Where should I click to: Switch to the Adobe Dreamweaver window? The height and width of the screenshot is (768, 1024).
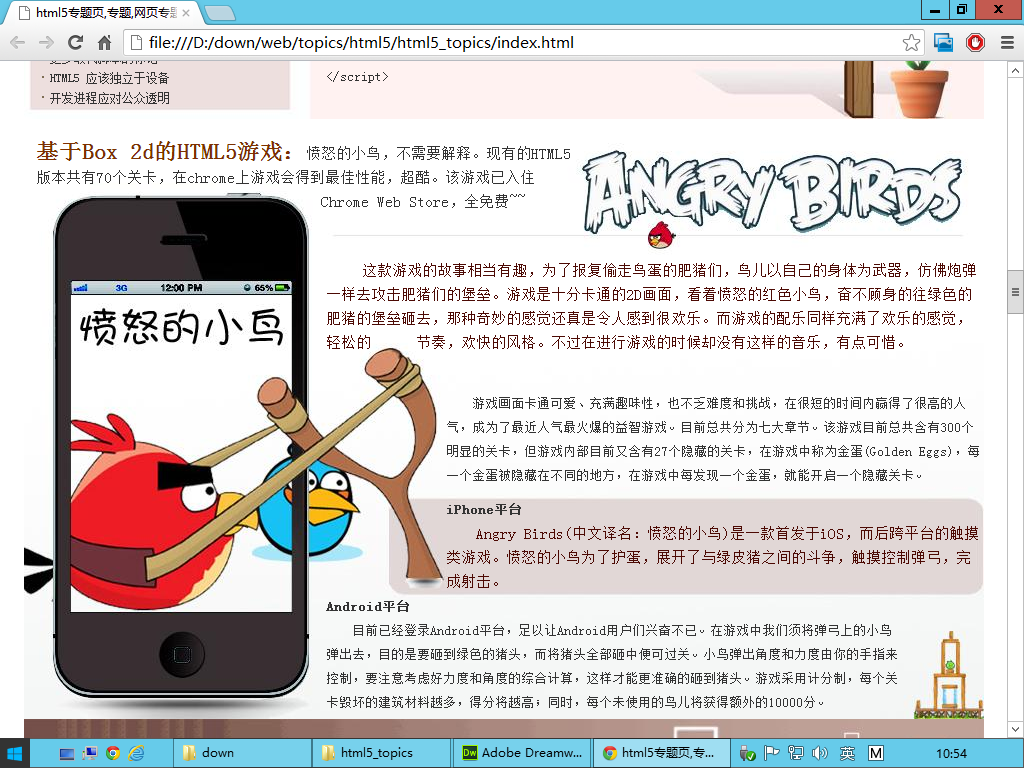pyautogui.click(x=522, y=753)
